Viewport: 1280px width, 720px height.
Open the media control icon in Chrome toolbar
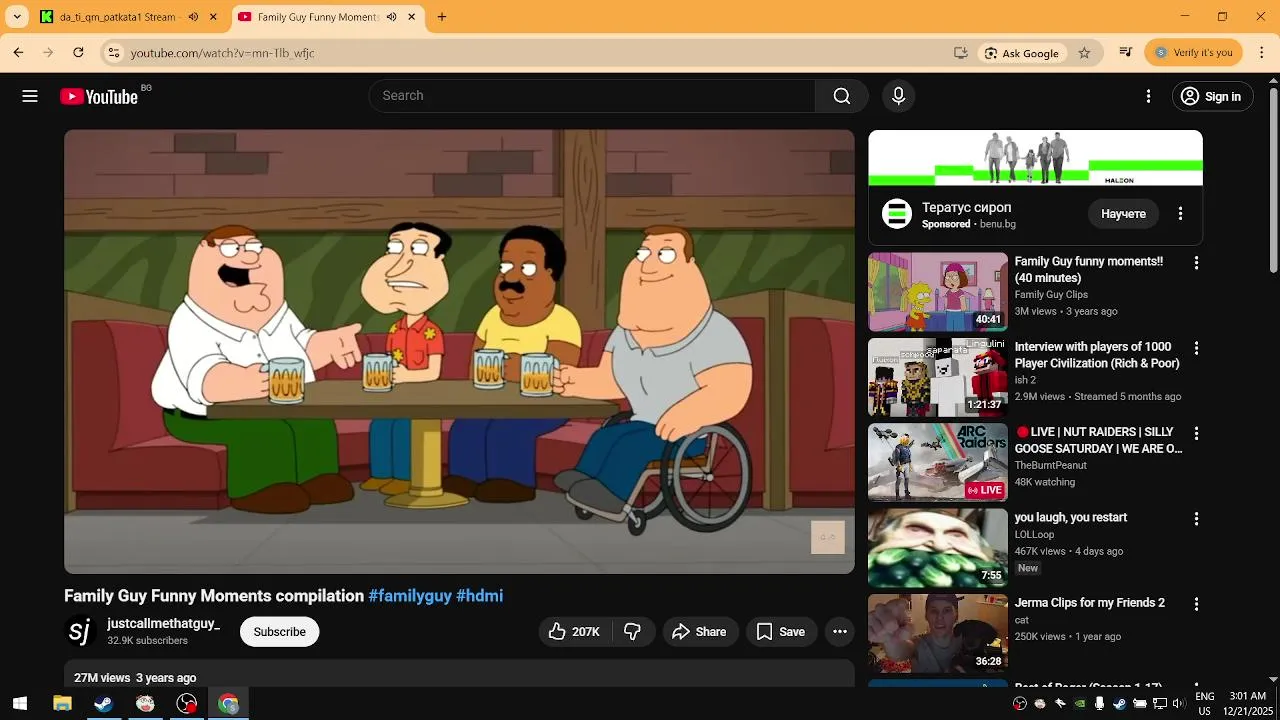tap(1126, 53)
